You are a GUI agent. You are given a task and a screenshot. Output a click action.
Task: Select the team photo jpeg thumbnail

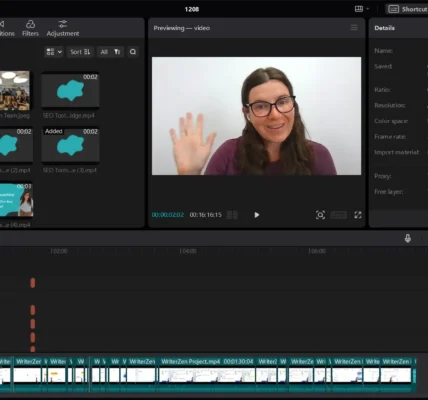coord(15,90)
